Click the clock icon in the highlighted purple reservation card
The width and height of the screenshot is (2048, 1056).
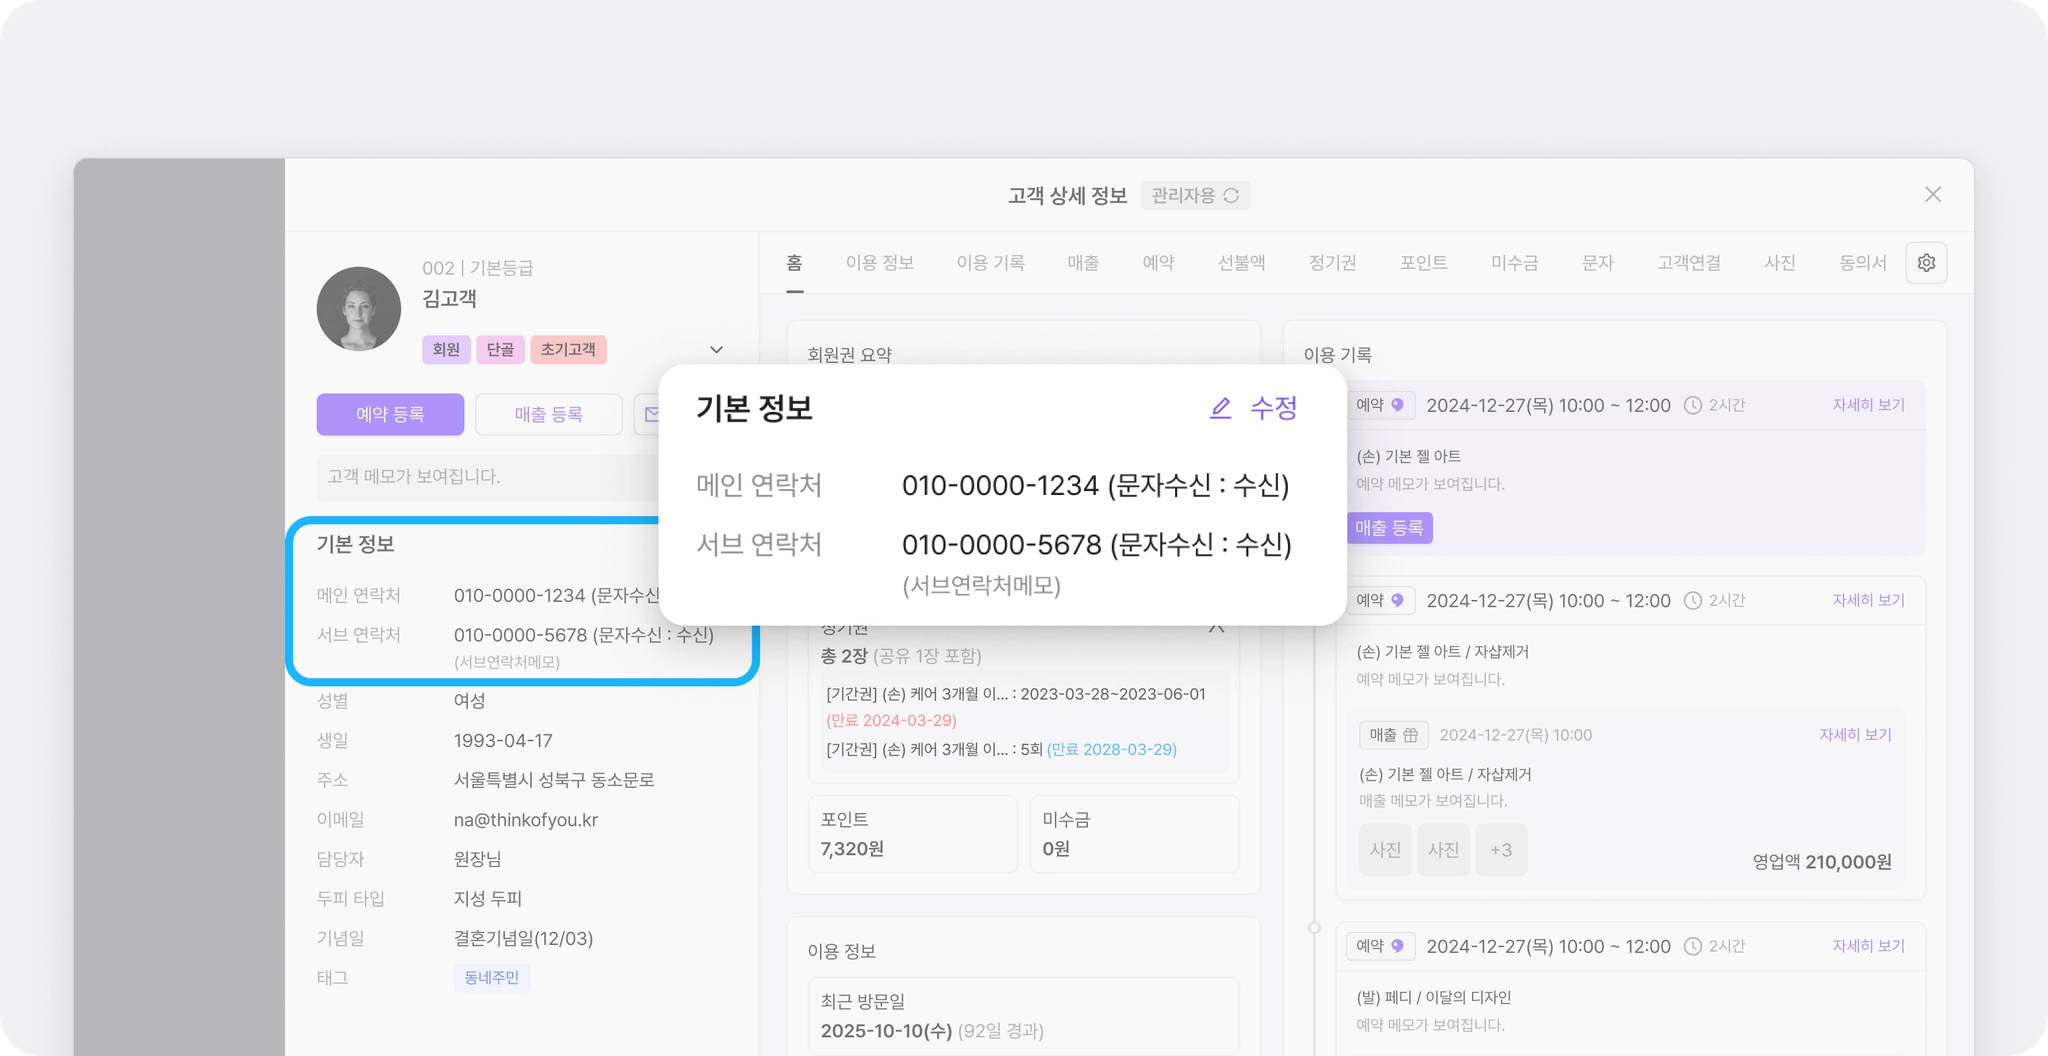[1693, 405]
